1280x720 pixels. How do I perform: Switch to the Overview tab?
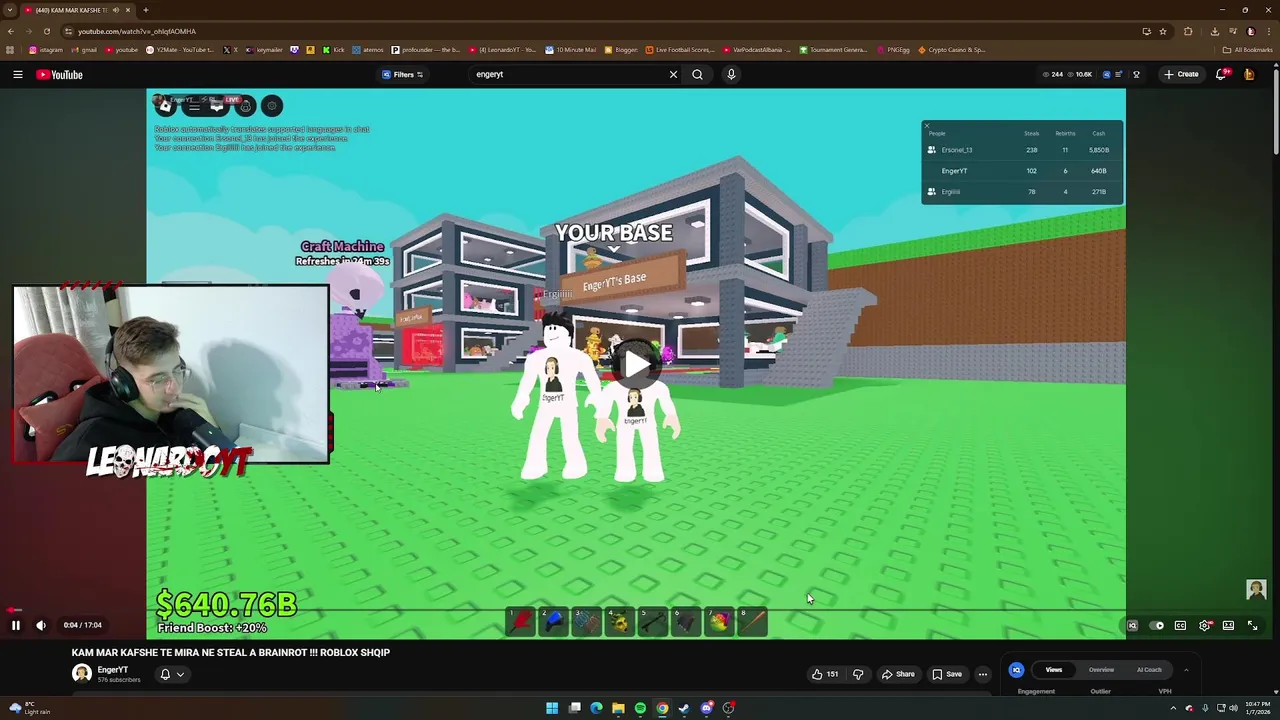click(x=1101, y=670)
